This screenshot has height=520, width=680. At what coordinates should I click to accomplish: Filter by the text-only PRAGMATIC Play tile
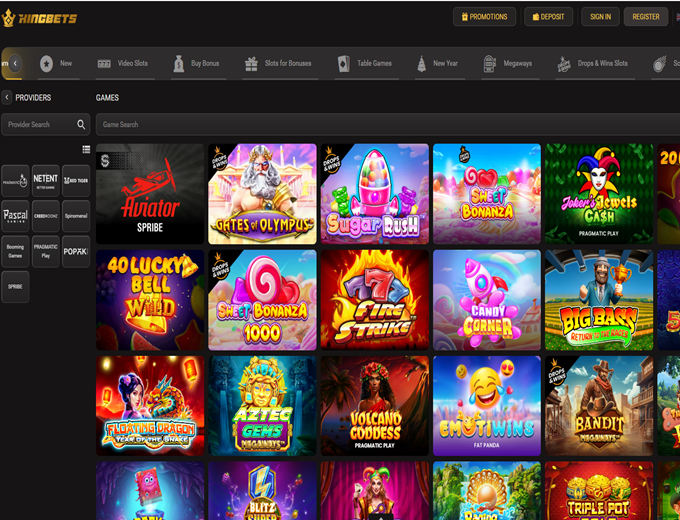click(46, 252)
